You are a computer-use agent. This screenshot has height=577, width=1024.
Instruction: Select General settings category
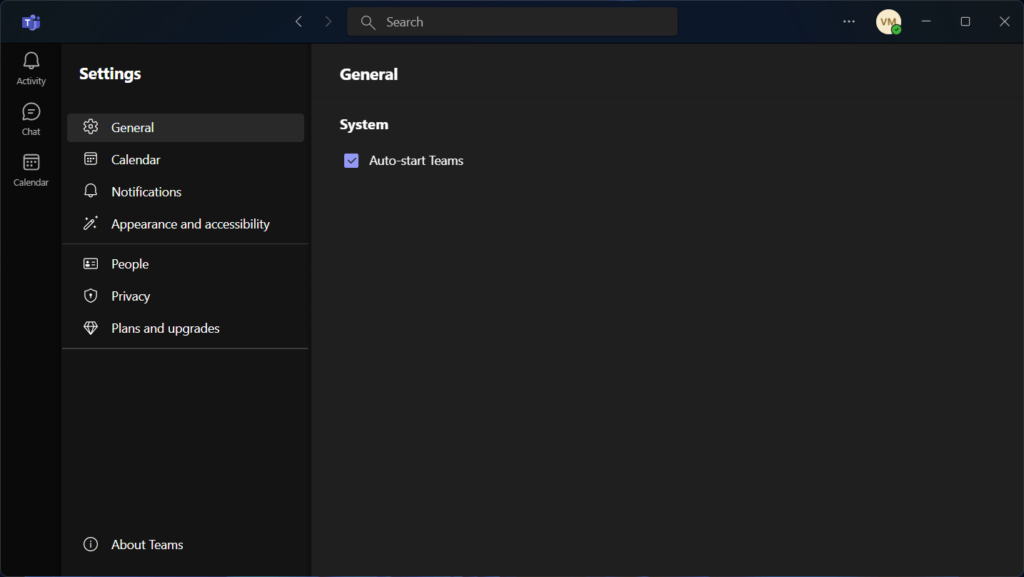(185, 127)
